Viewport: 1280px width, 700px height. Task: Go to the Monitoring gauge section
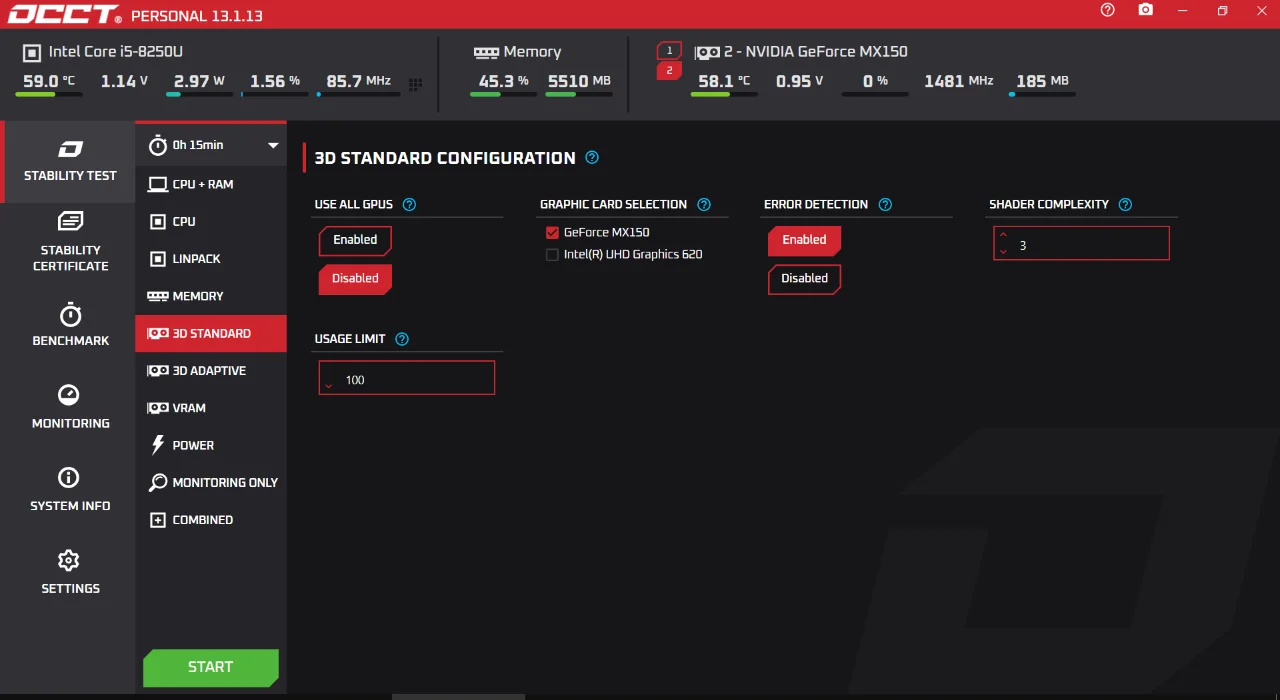point(70,407)
